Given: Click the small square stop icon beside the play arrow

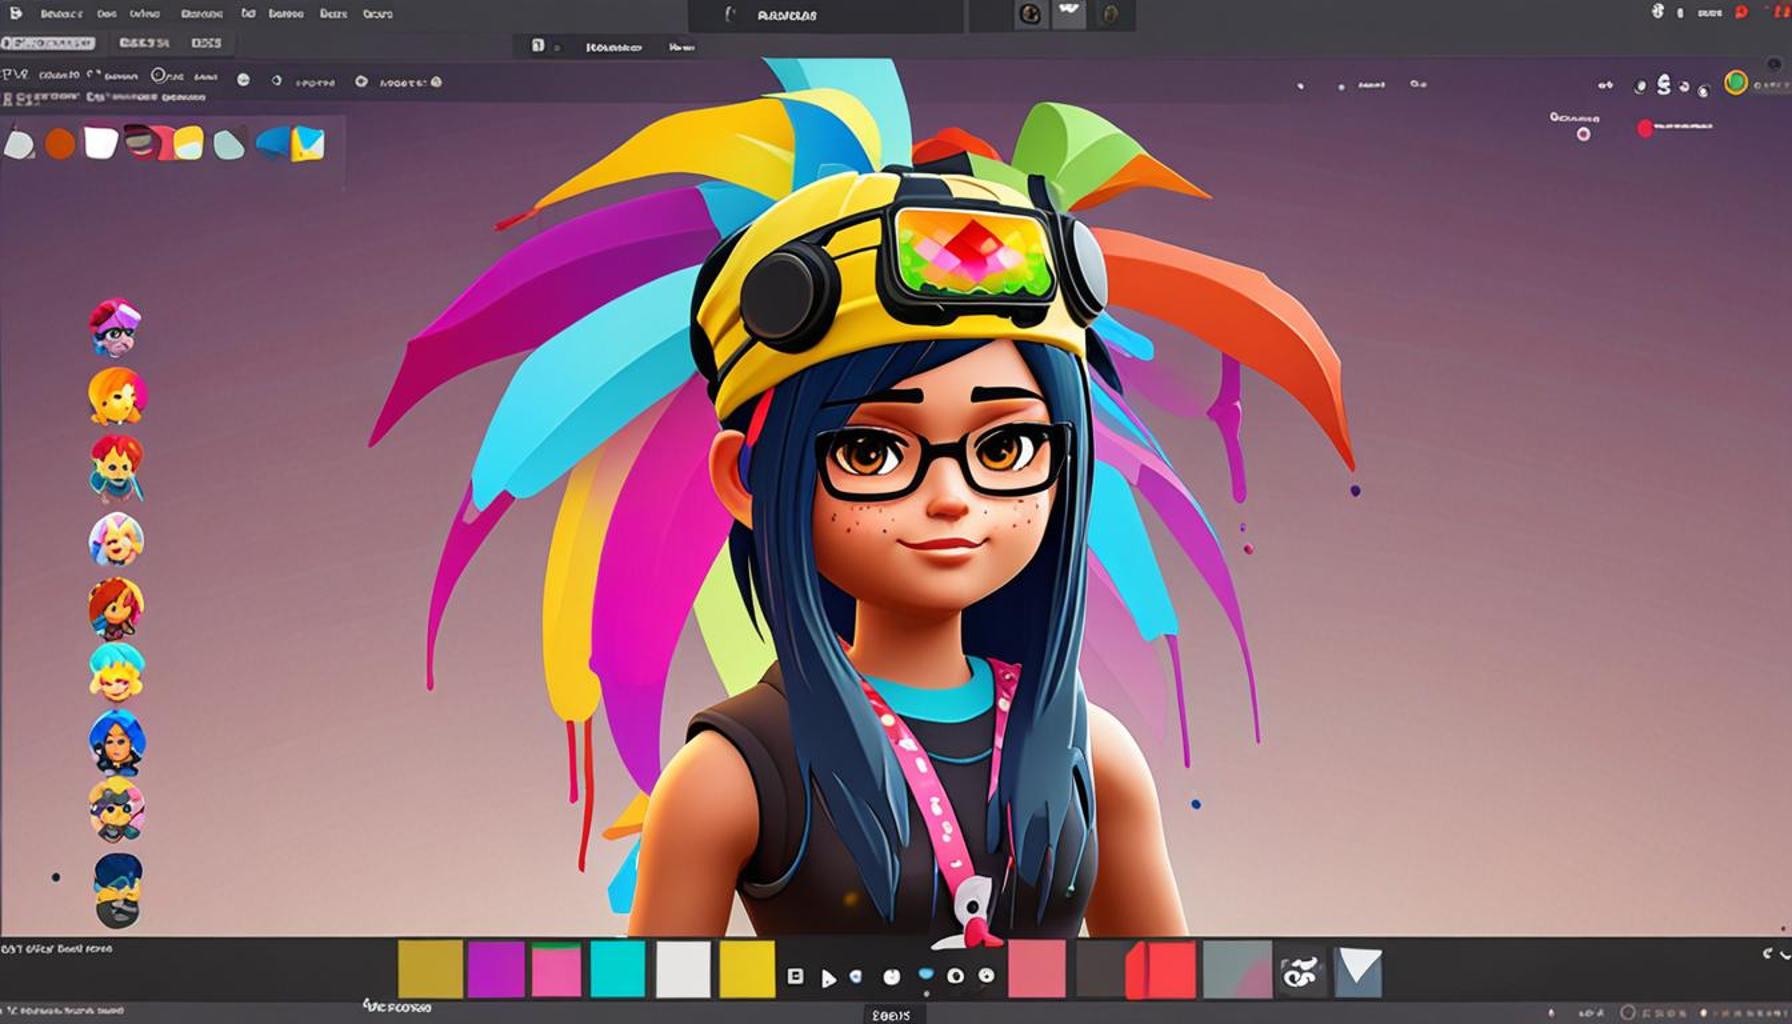Looking at the screenshot, I should click(795, 976).
